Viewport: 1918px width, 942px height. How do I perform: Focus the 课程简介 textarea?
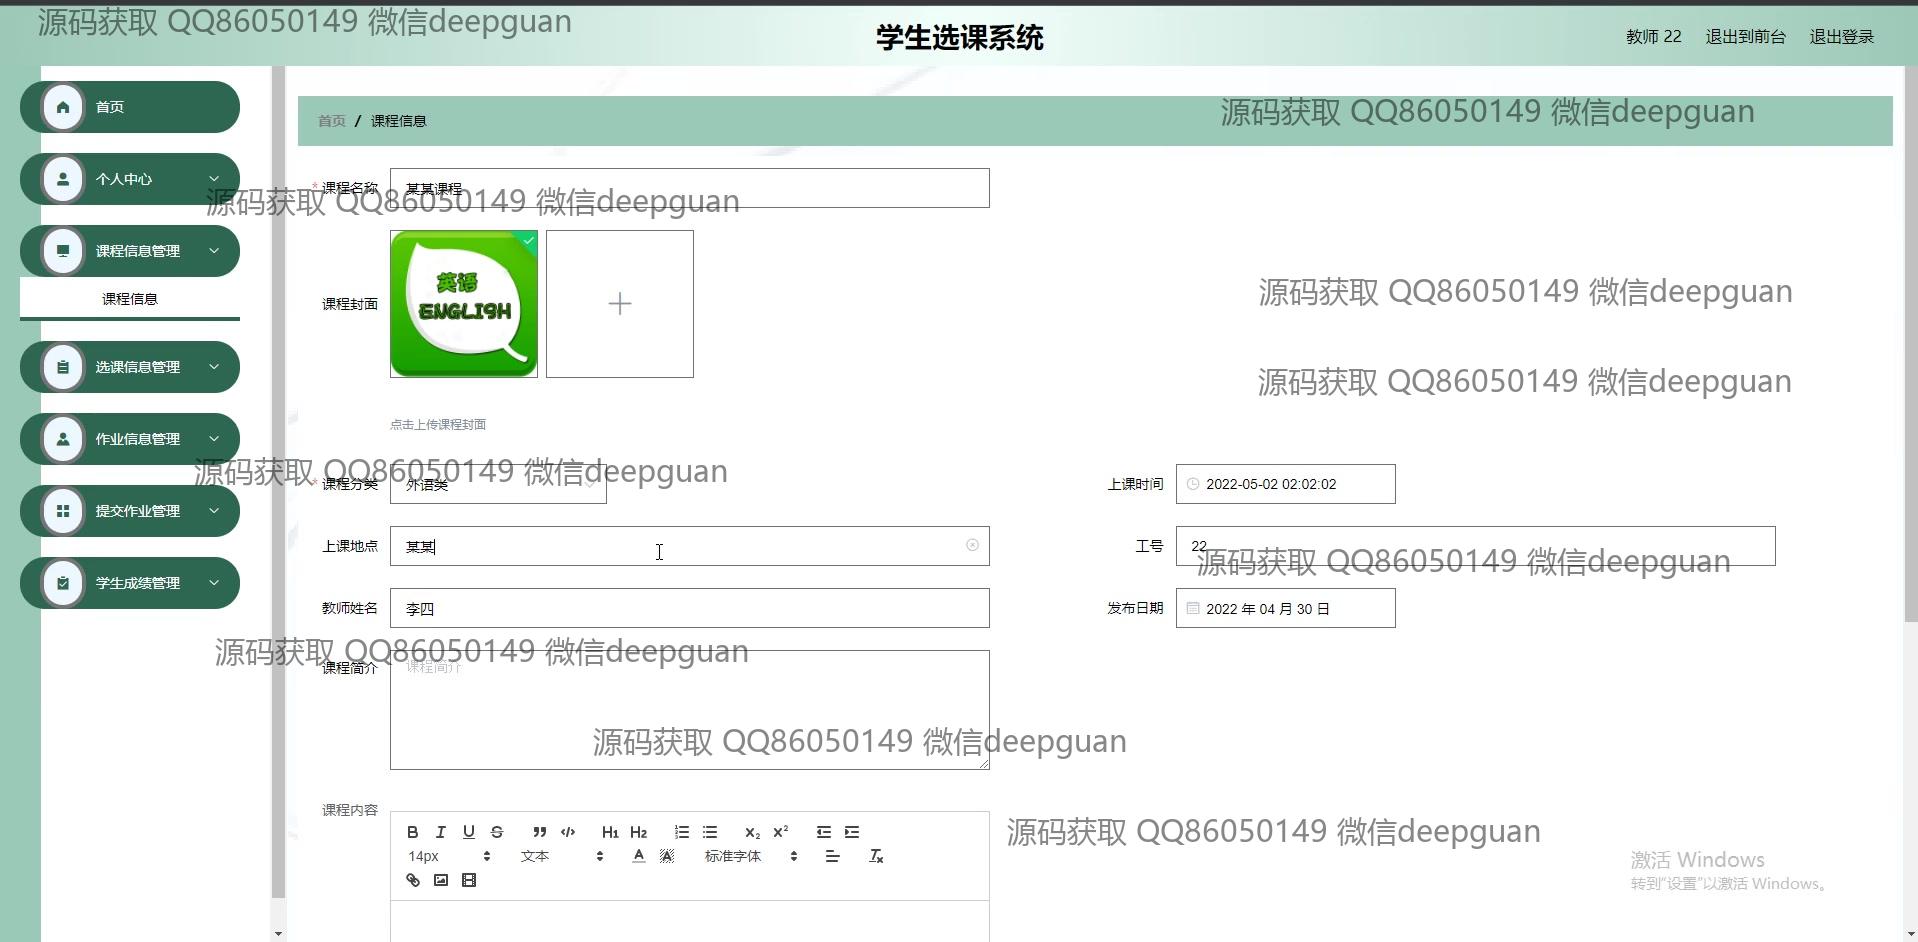tap(690, 710)
